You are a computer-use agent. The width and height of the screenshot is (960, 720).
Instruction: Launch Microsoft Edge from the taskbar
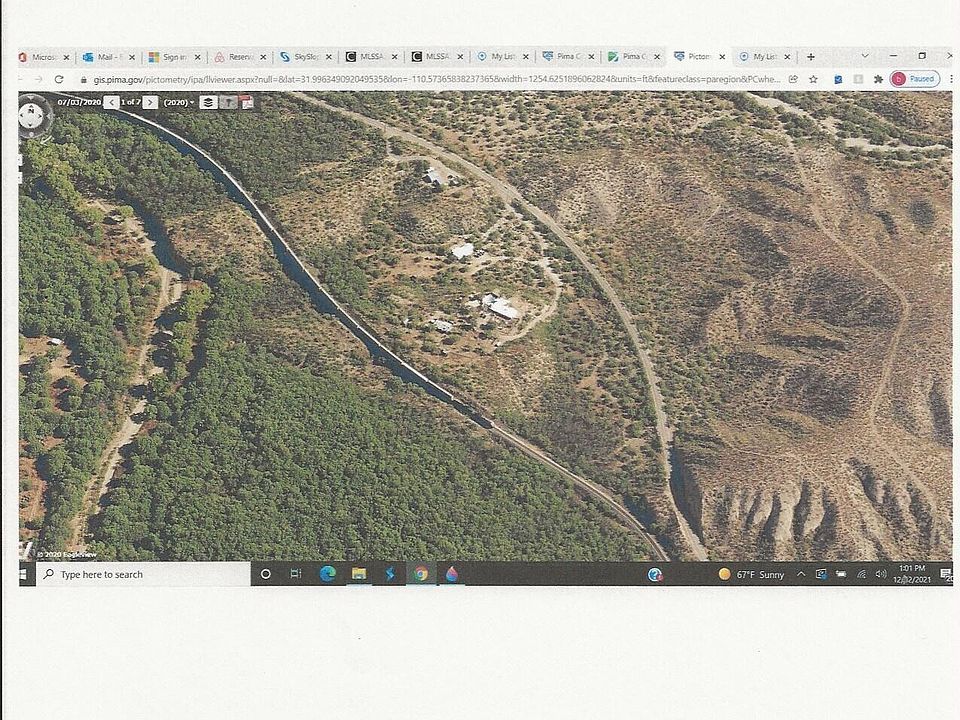(x=327, y=574)
